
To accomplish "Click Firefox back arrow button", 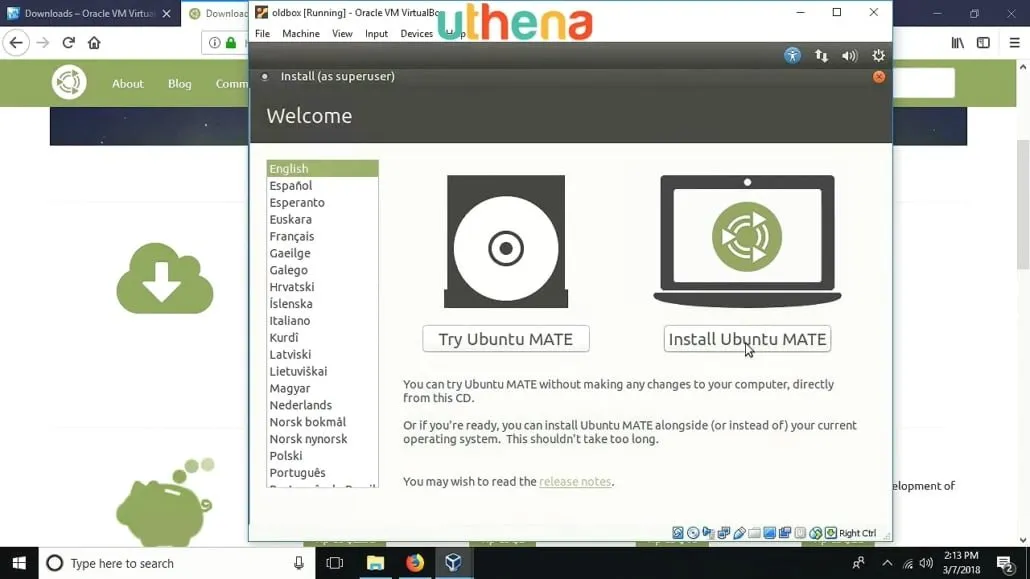I will tap(16, 43).
